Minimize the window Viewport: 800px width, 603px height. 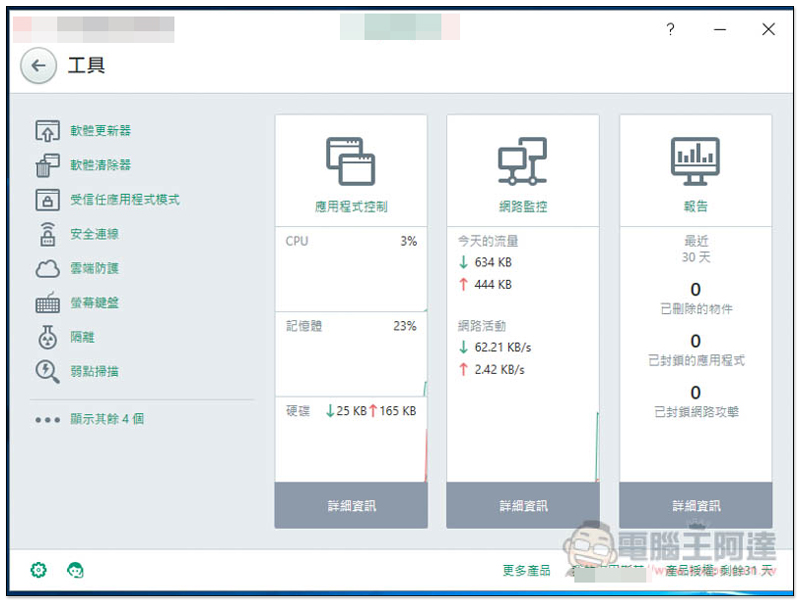720,30
